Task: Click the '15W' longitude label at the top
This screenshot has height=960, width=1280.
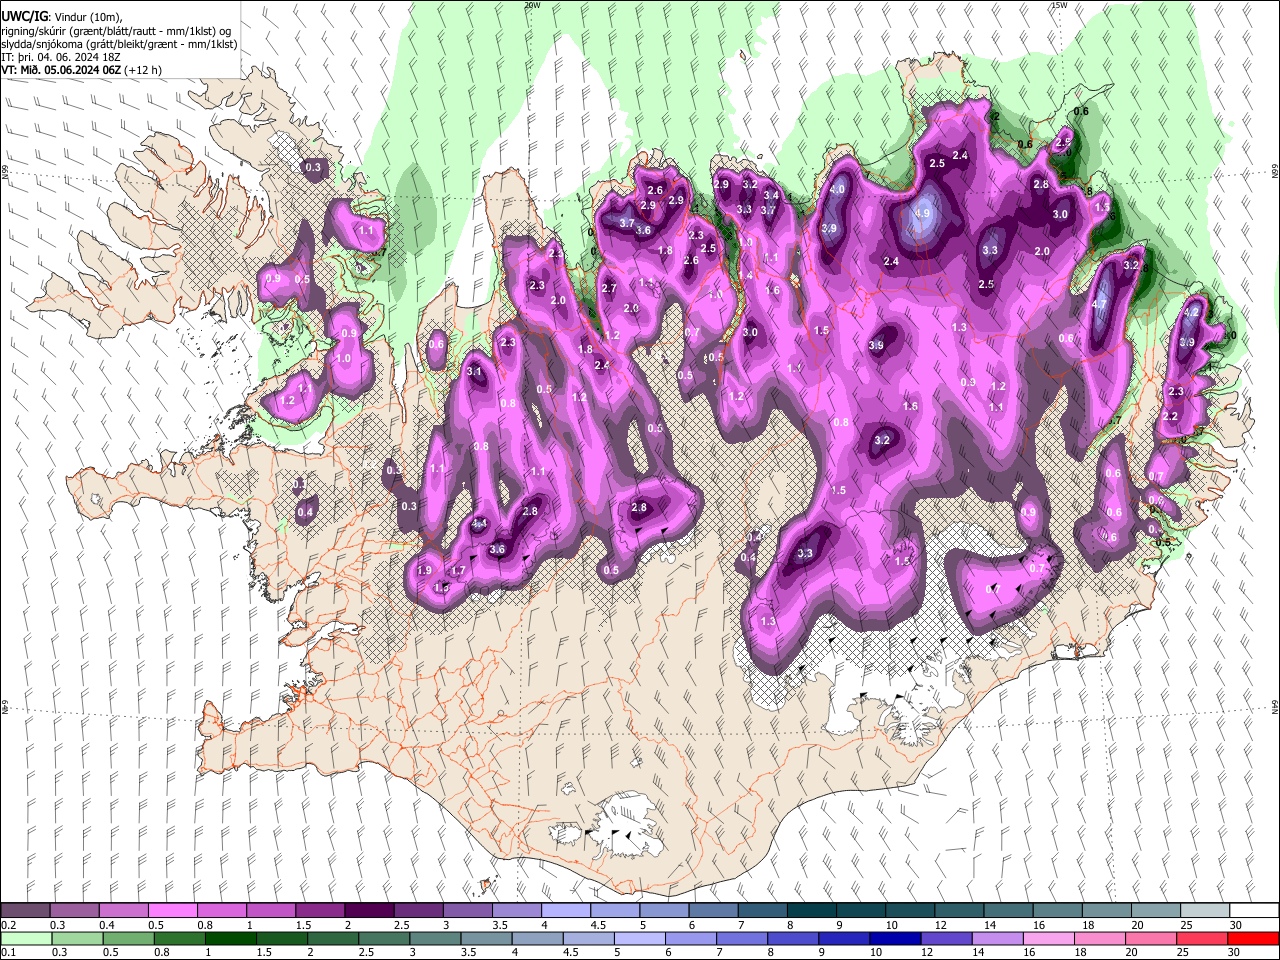Action: point(1059,5)
